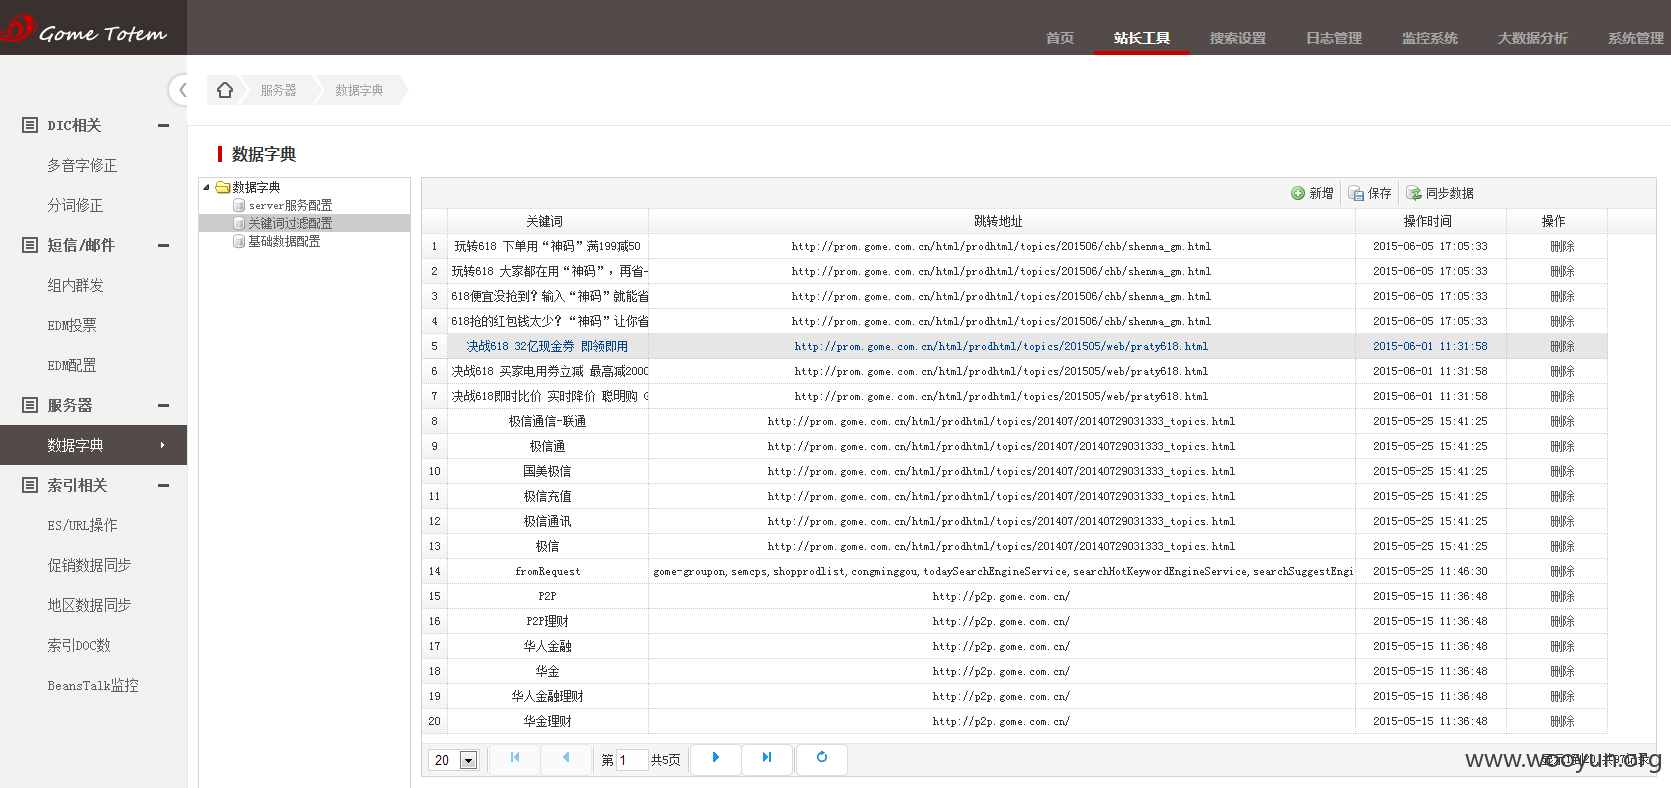Select the 国美极信 keyword cell
This screenshot has width=1671, height=788.
[547, 471]
